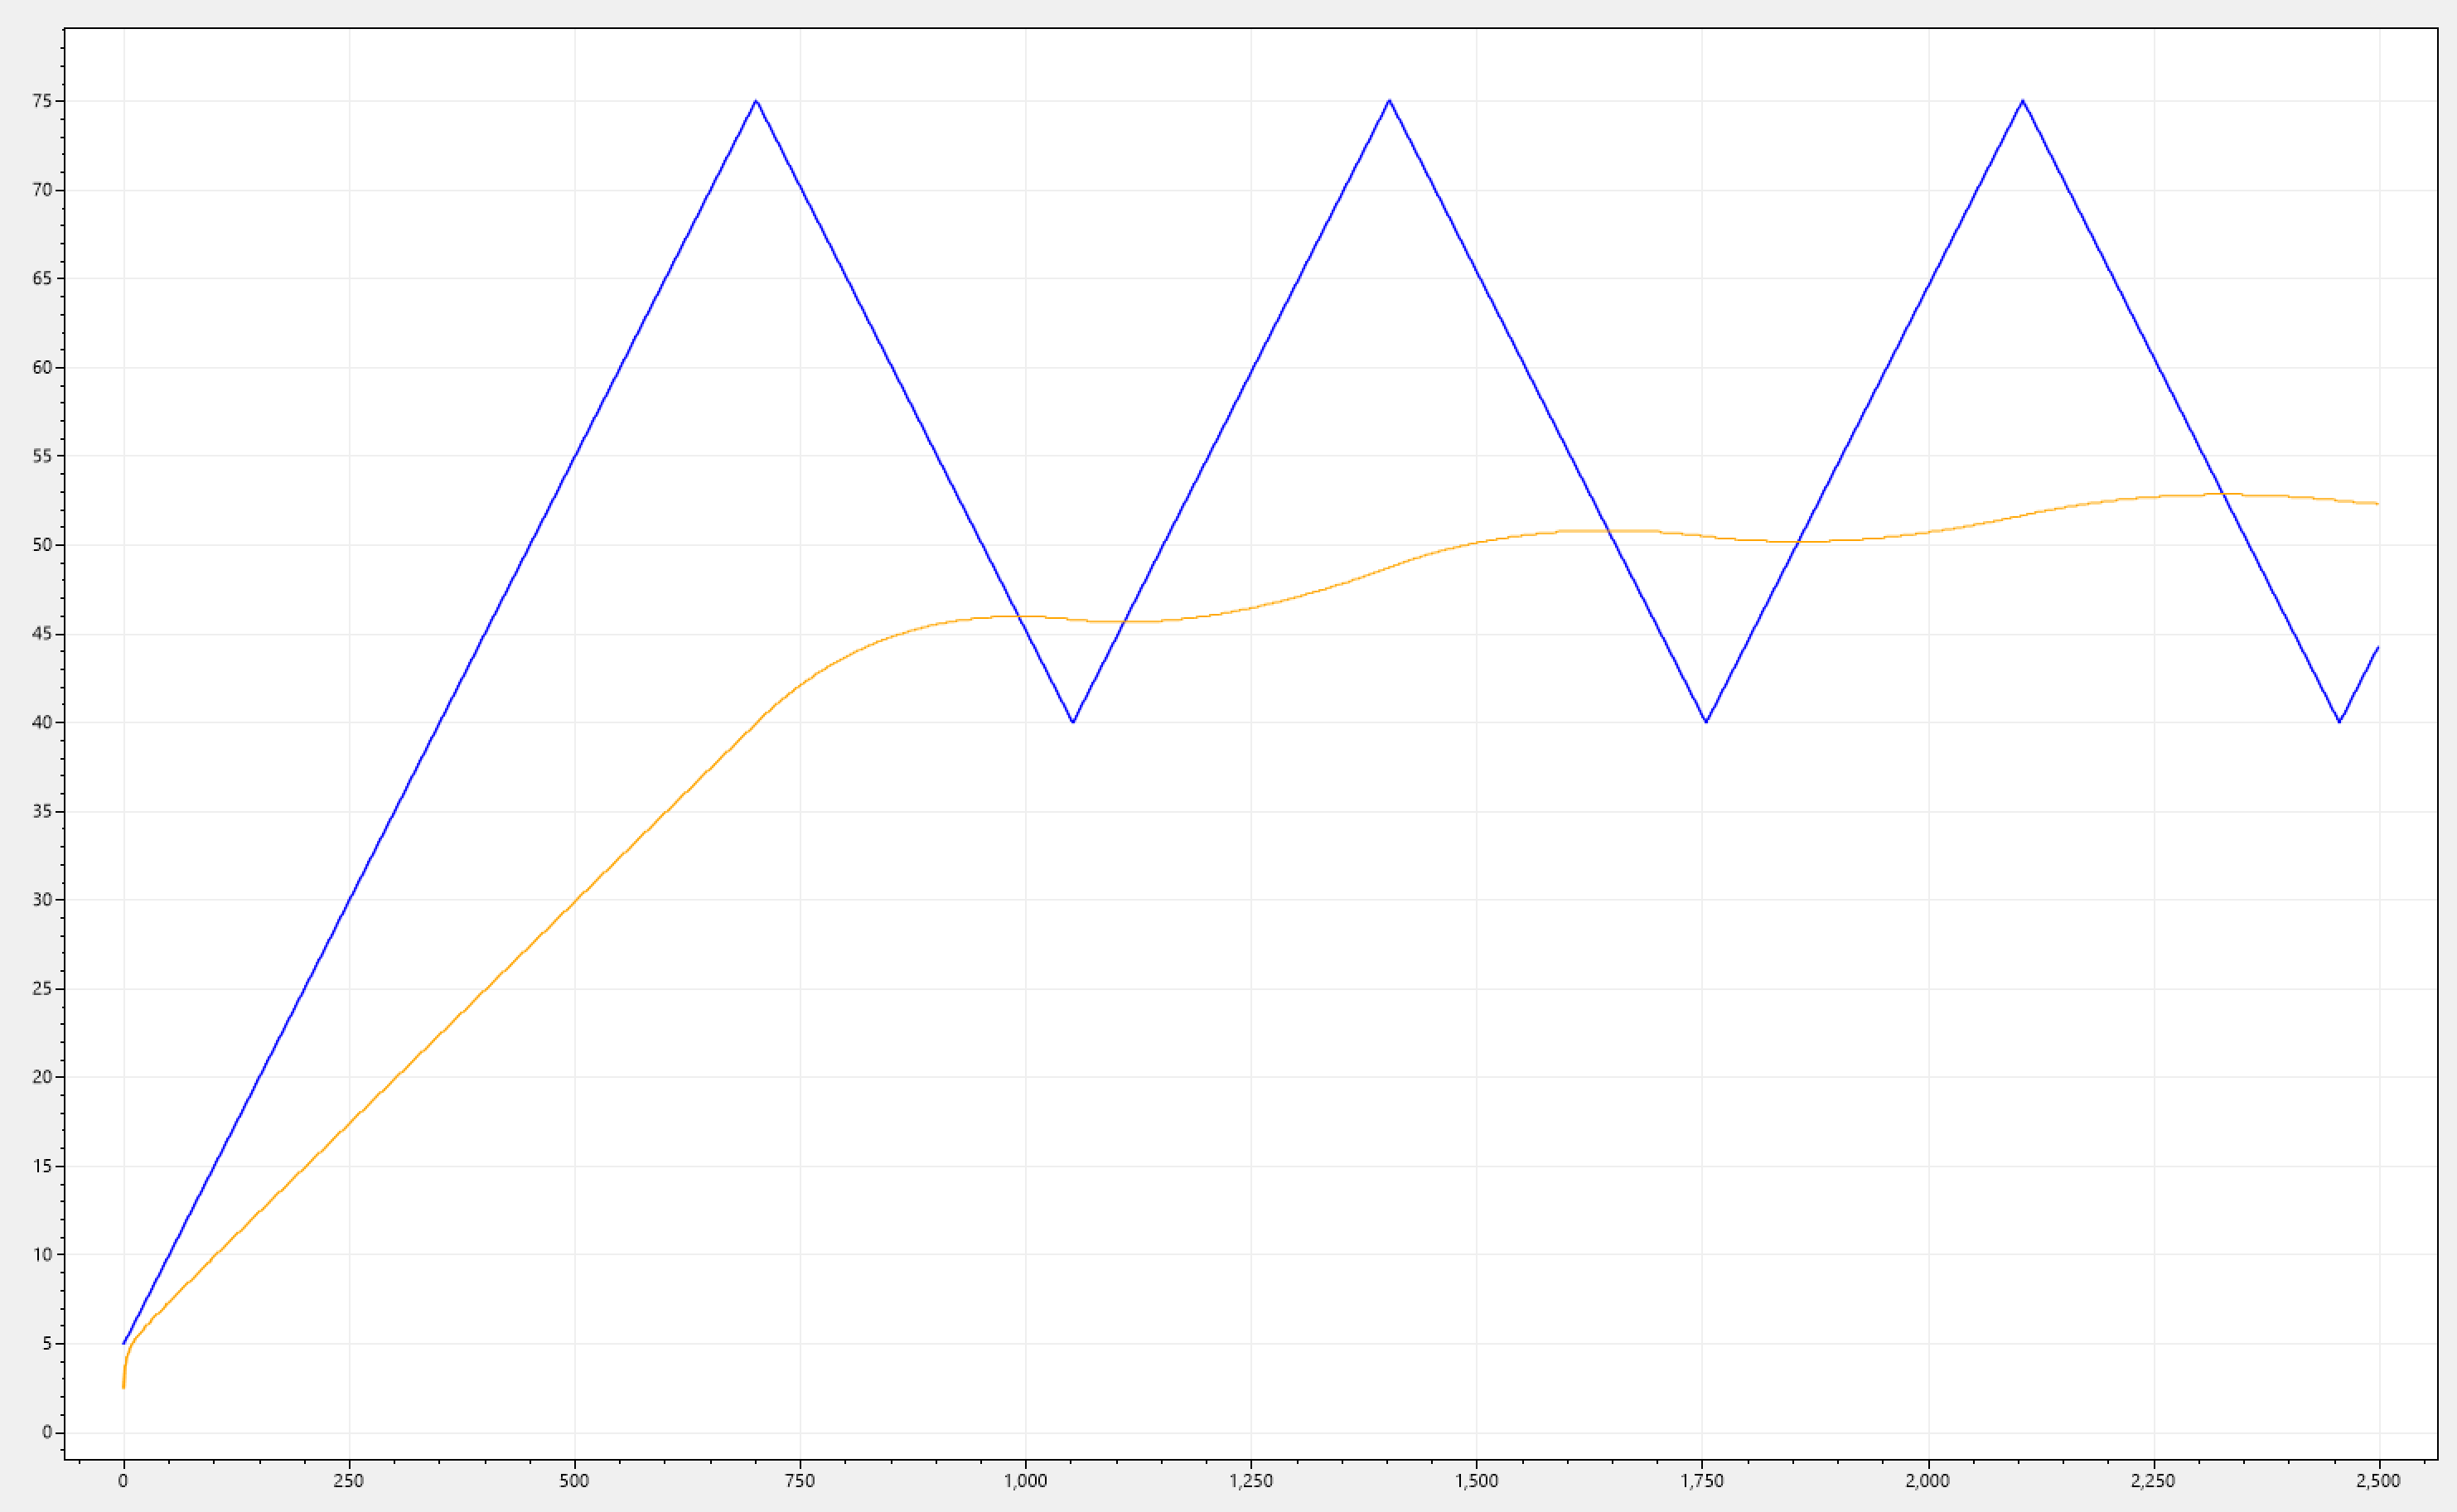The image size is (2457, 1512).
Task: Click the blue line's right endpoint near 44
Action: (x=2378, y=648)
